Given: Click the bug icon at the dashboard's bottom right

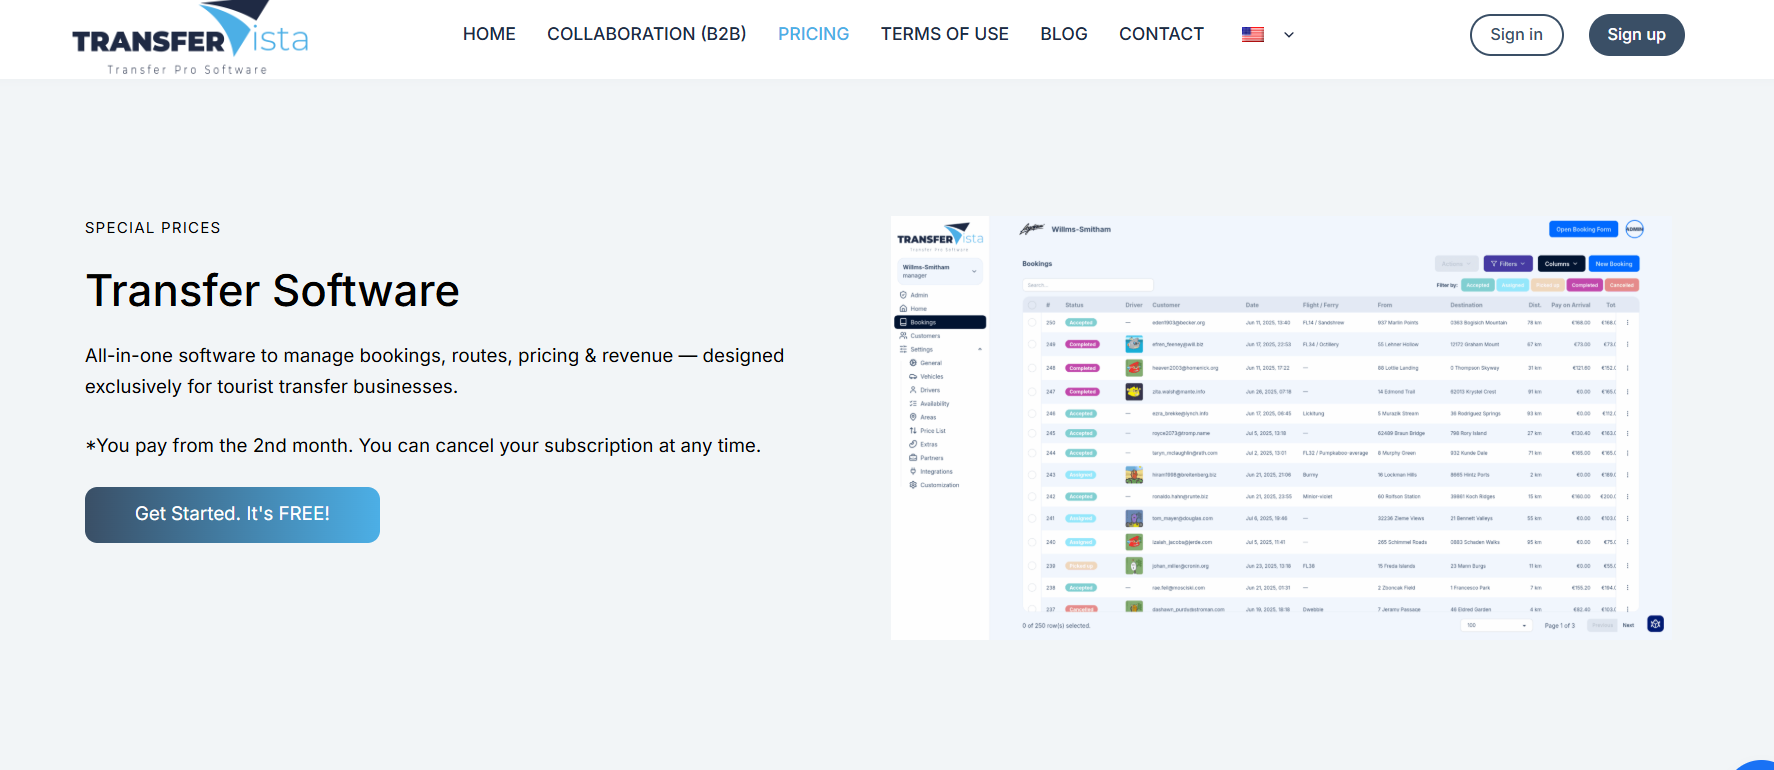Looking at the screenshot, I should [x=1655, y=624].
